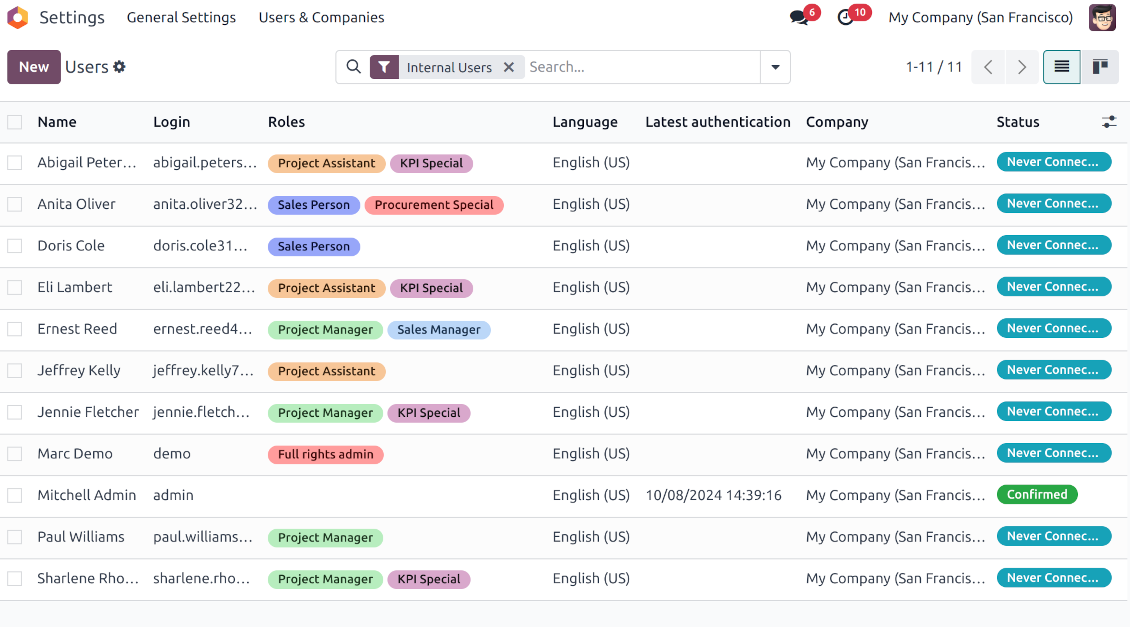The height and width of the screenshot is (627, 1130).
Task: Remove the Internal Users filter
Action: [509, 67]
